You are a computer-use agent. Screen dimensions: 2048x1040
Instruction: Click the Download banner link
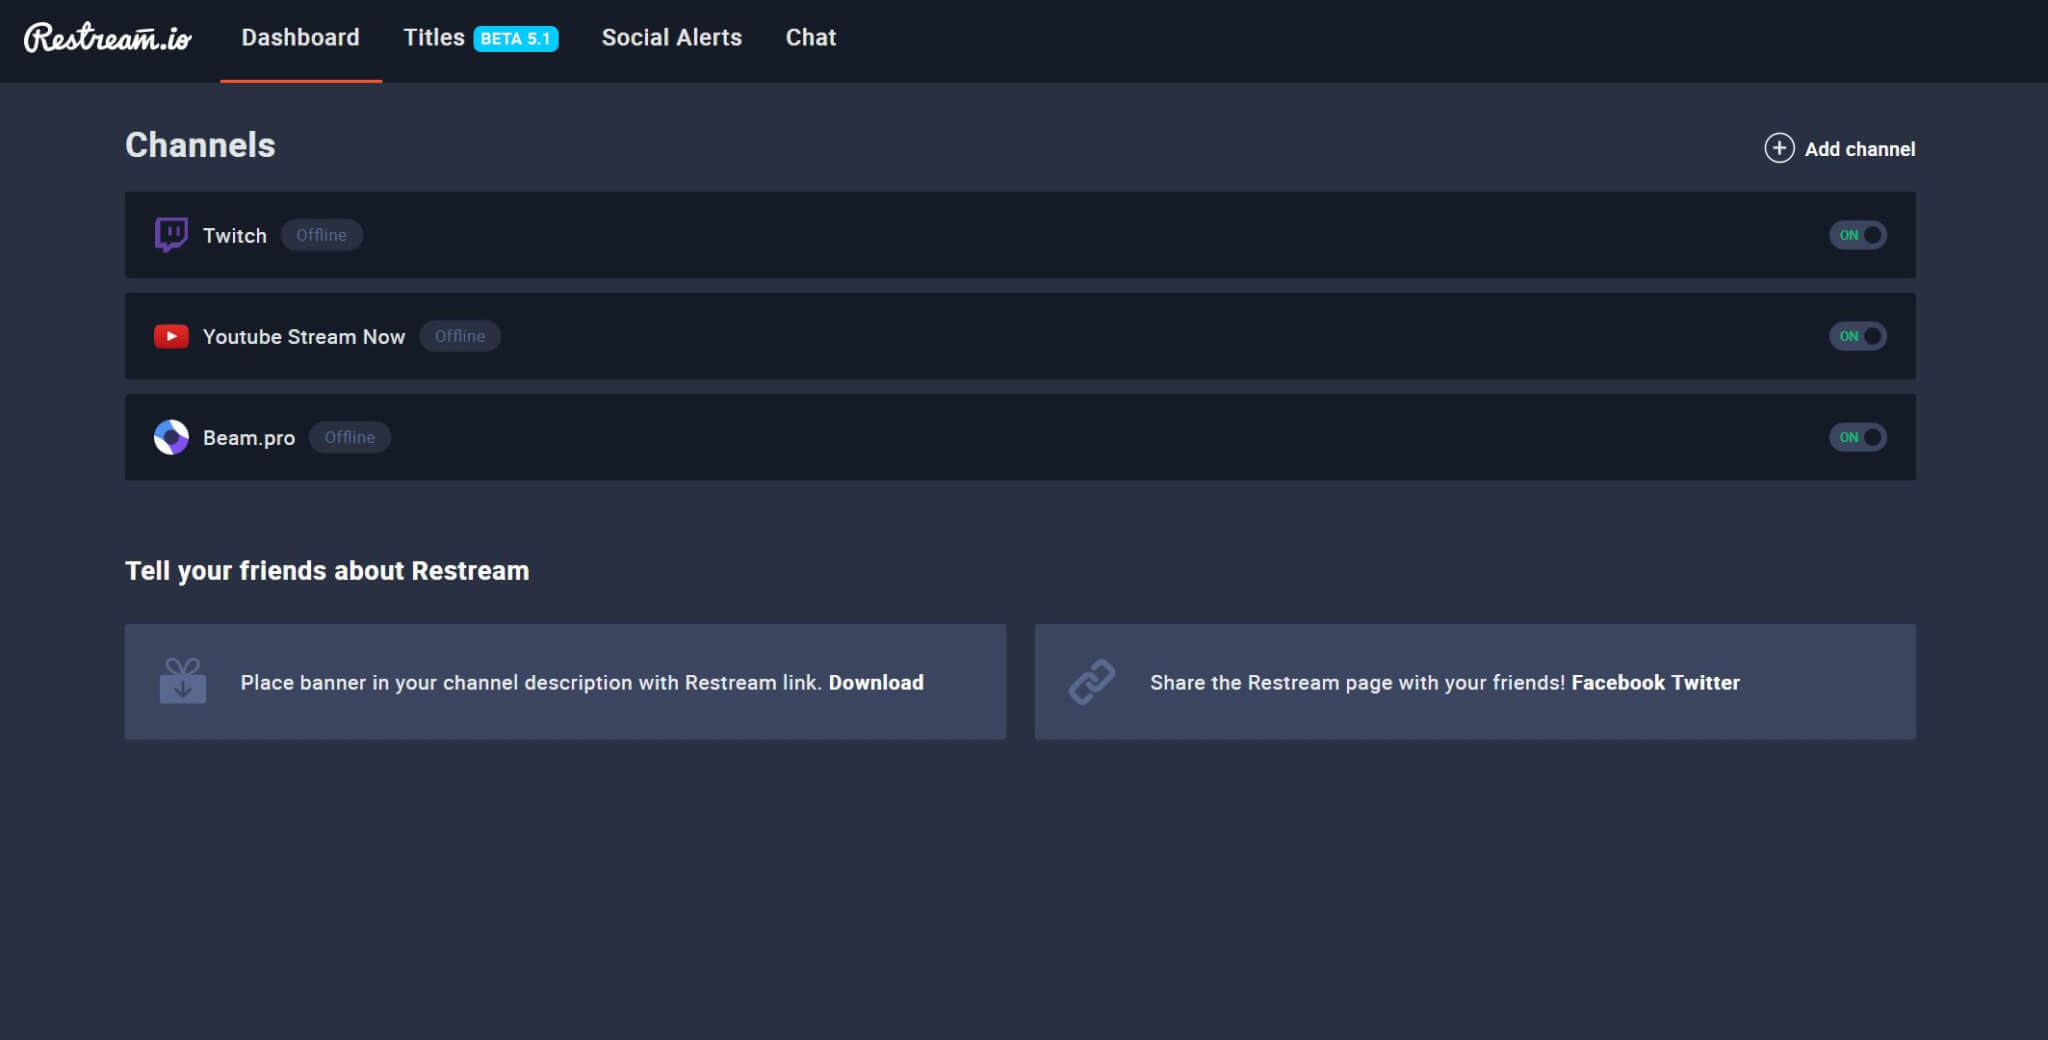tap(876, 682)
